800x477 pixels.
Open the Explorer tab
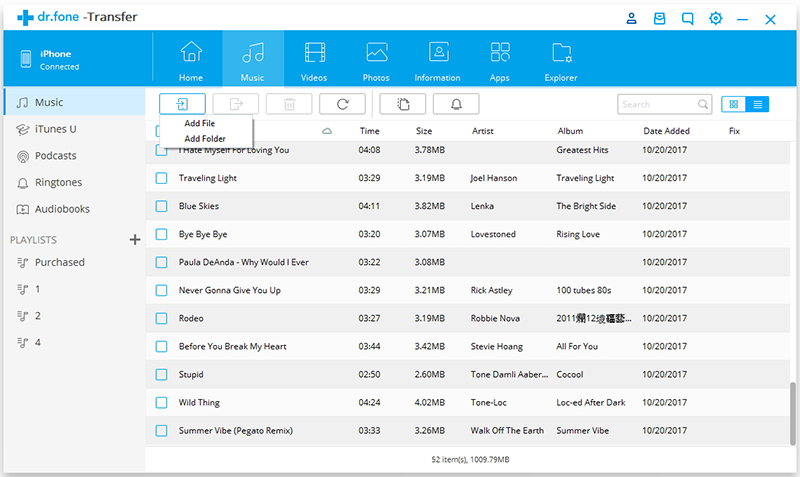(x=561, y=60)
